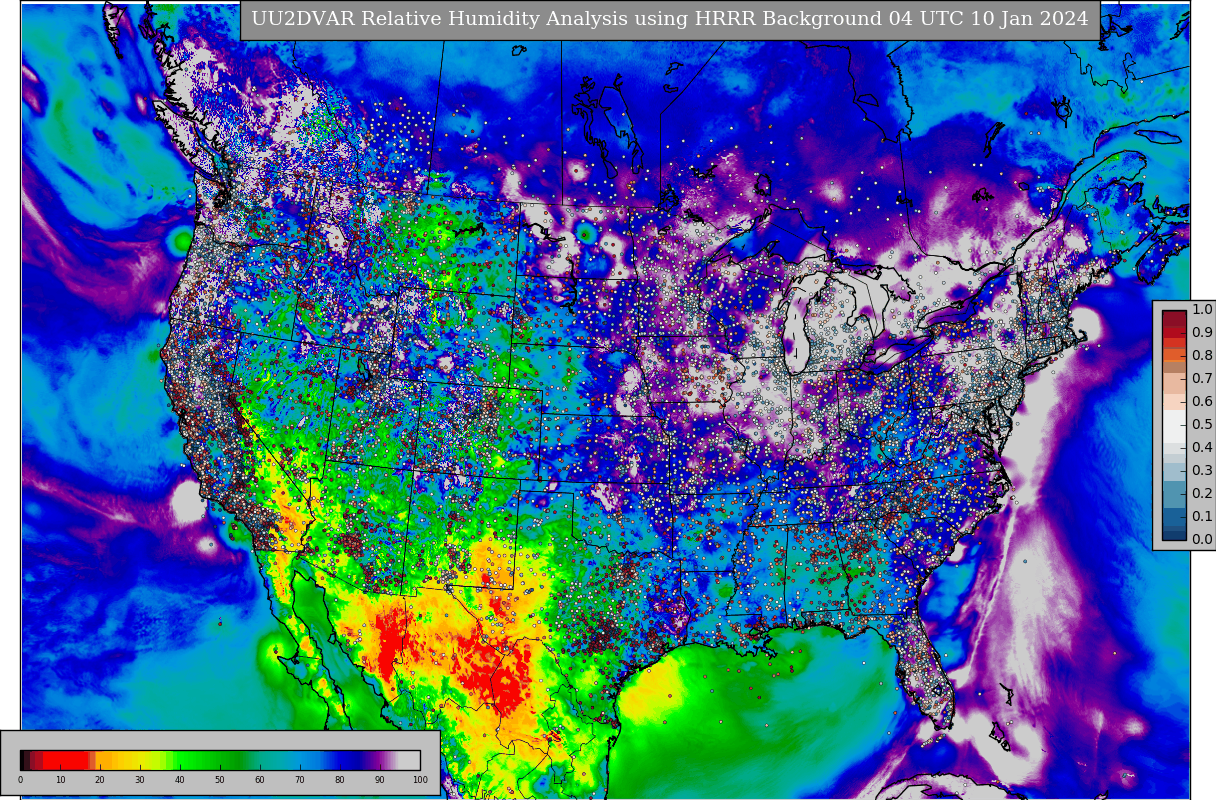This screenshot has width=1216, height=800.
Task: Click the 0.9 label on the right legend
Action: pyautogui.click(x=1201, y=332)
